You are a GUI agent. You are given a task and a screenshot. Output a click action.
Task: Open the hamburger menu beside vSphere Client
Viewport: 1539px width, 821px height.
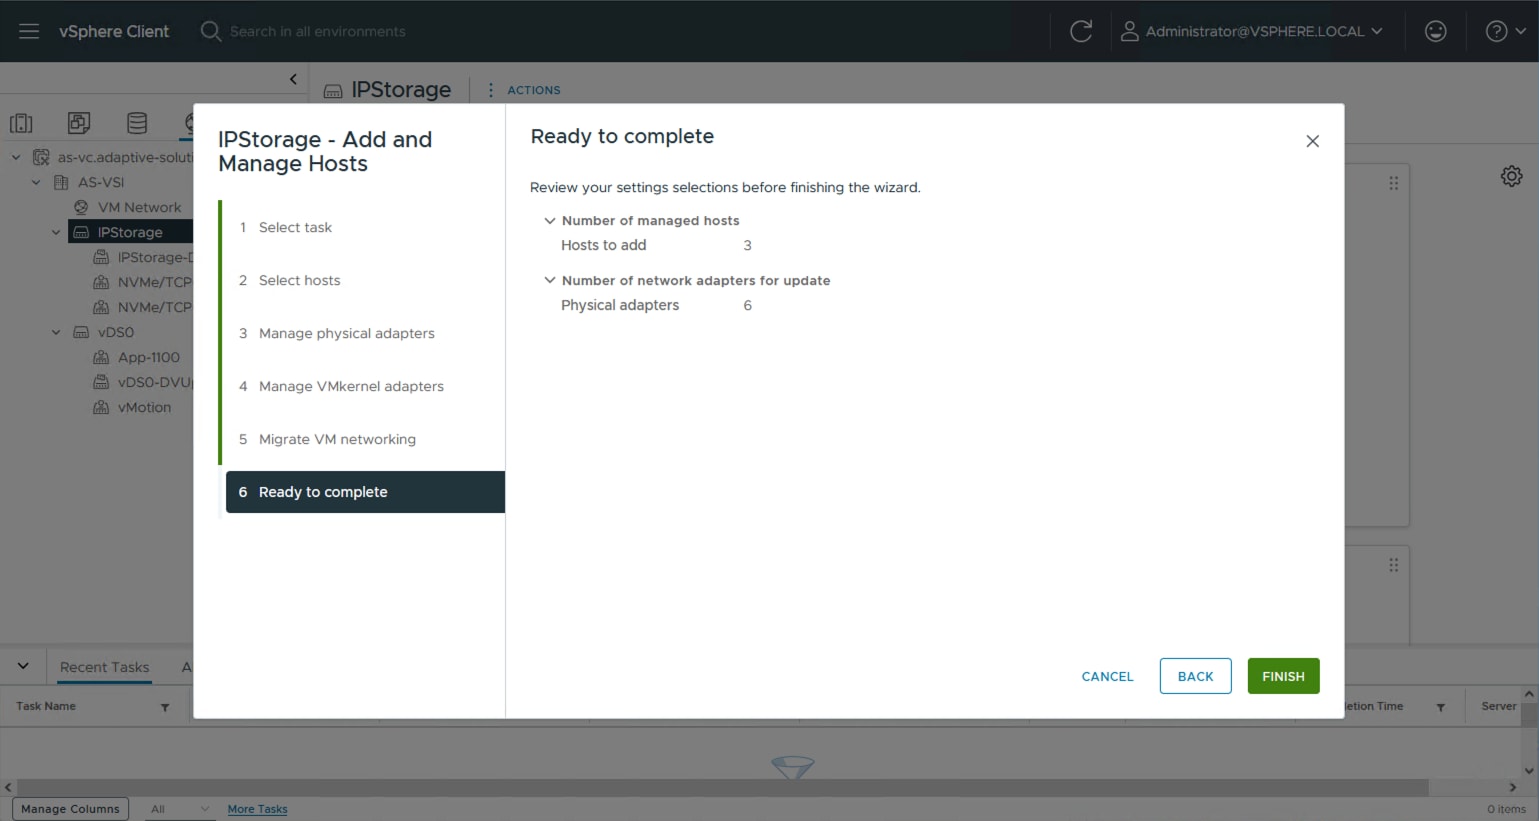pyautogui.click(x=28, y=31)
